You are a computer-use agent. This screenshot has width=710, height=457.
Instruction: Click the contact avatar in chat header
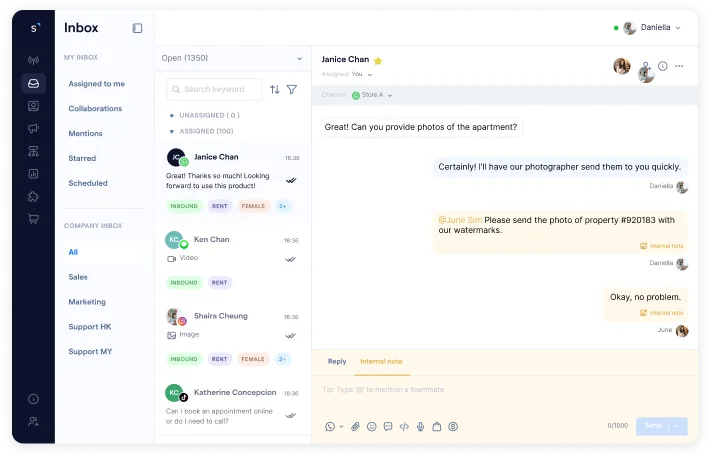pyautogui.click(x=622, y=66)
